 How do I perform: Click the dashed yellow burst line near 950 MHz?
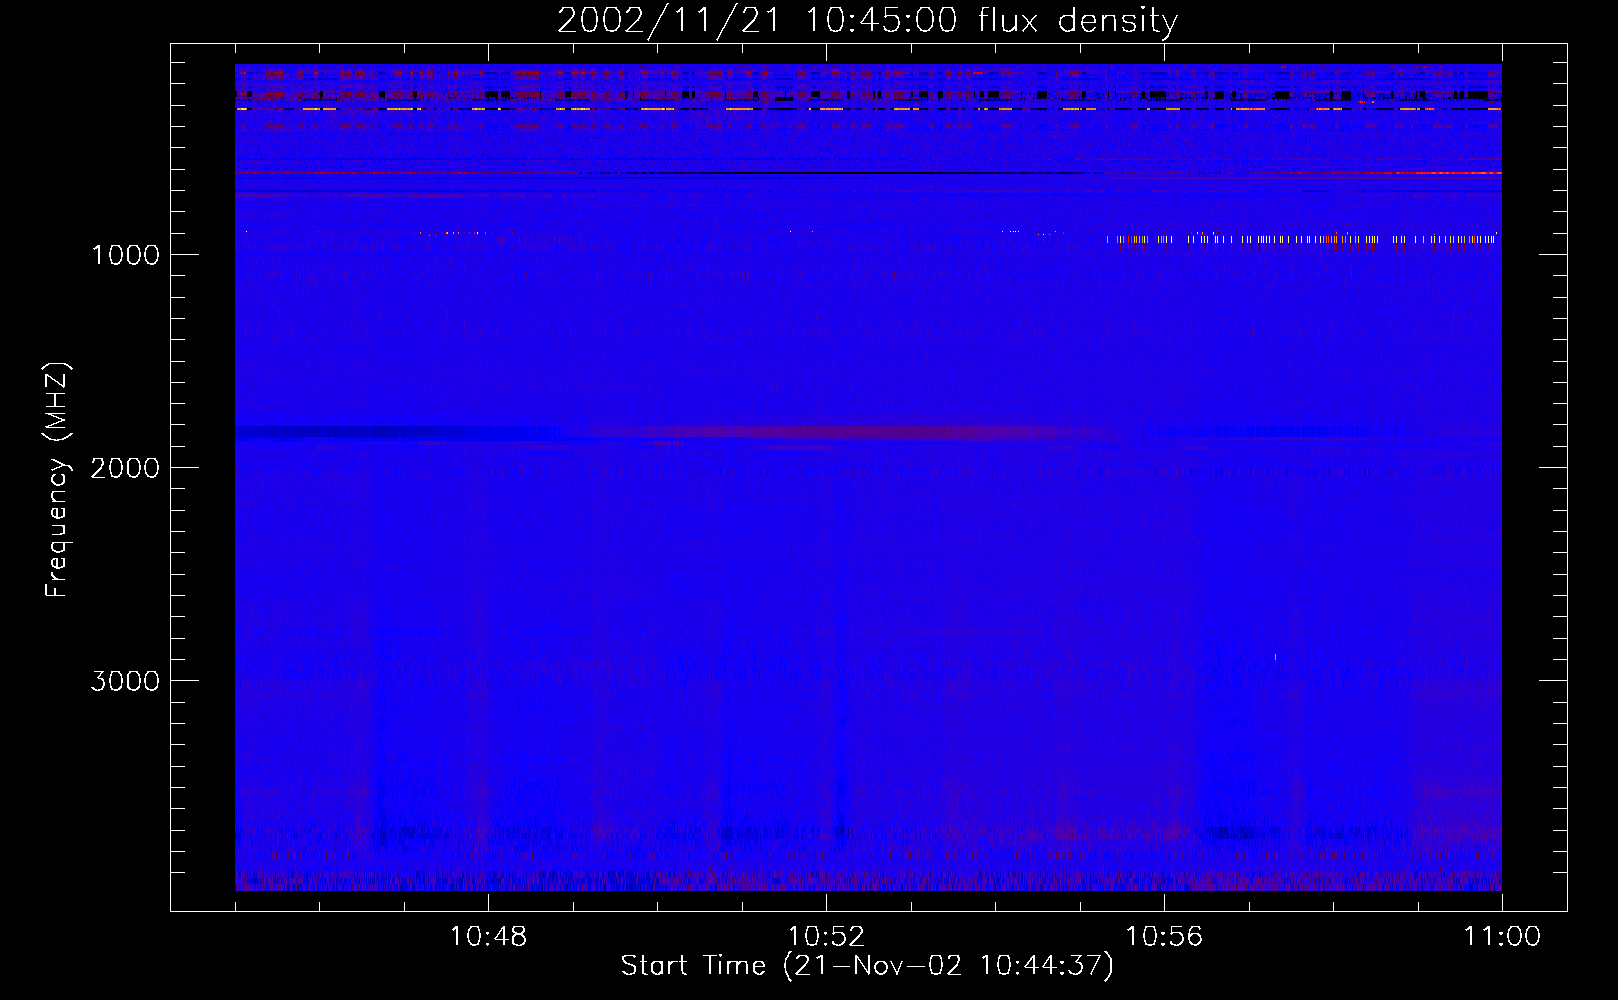(1302, 239)
